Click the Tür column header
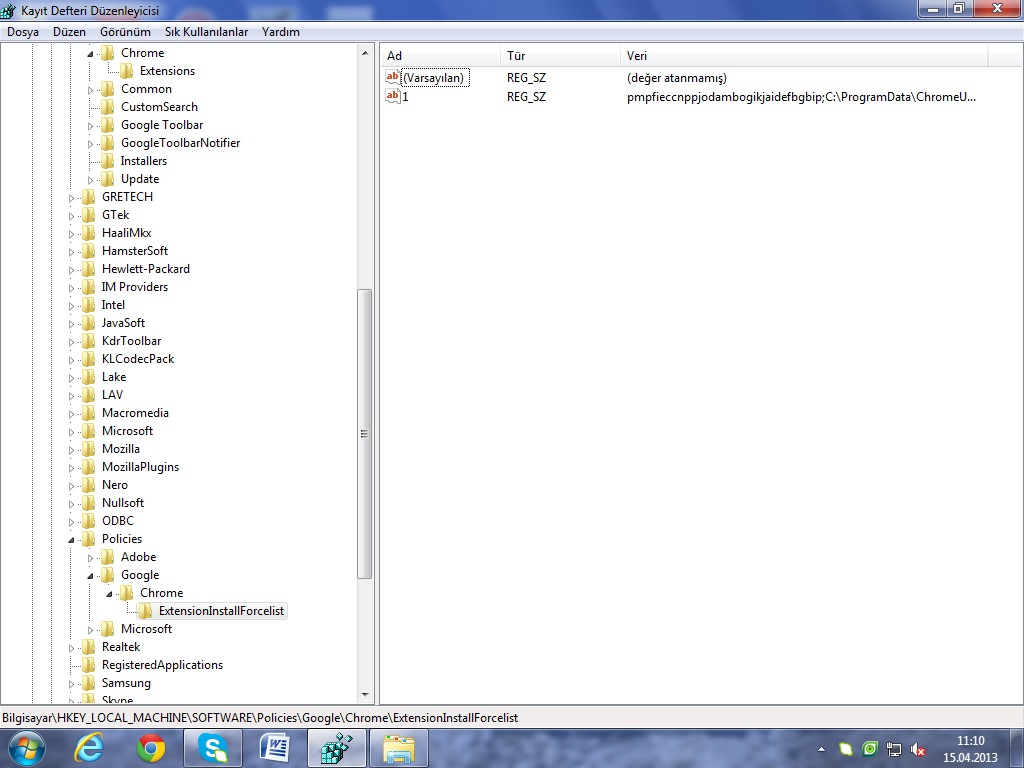The width and height of the screenshot is (1024, 768). click(560, 56)
